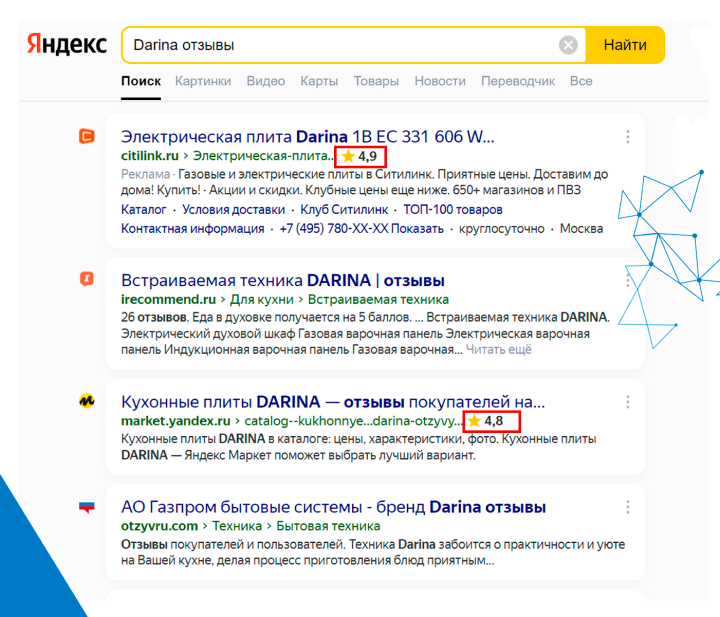The image size is (720, 617).
Task: Click the Встраиваемая техника breadcrumb
Action: (378, 300)
